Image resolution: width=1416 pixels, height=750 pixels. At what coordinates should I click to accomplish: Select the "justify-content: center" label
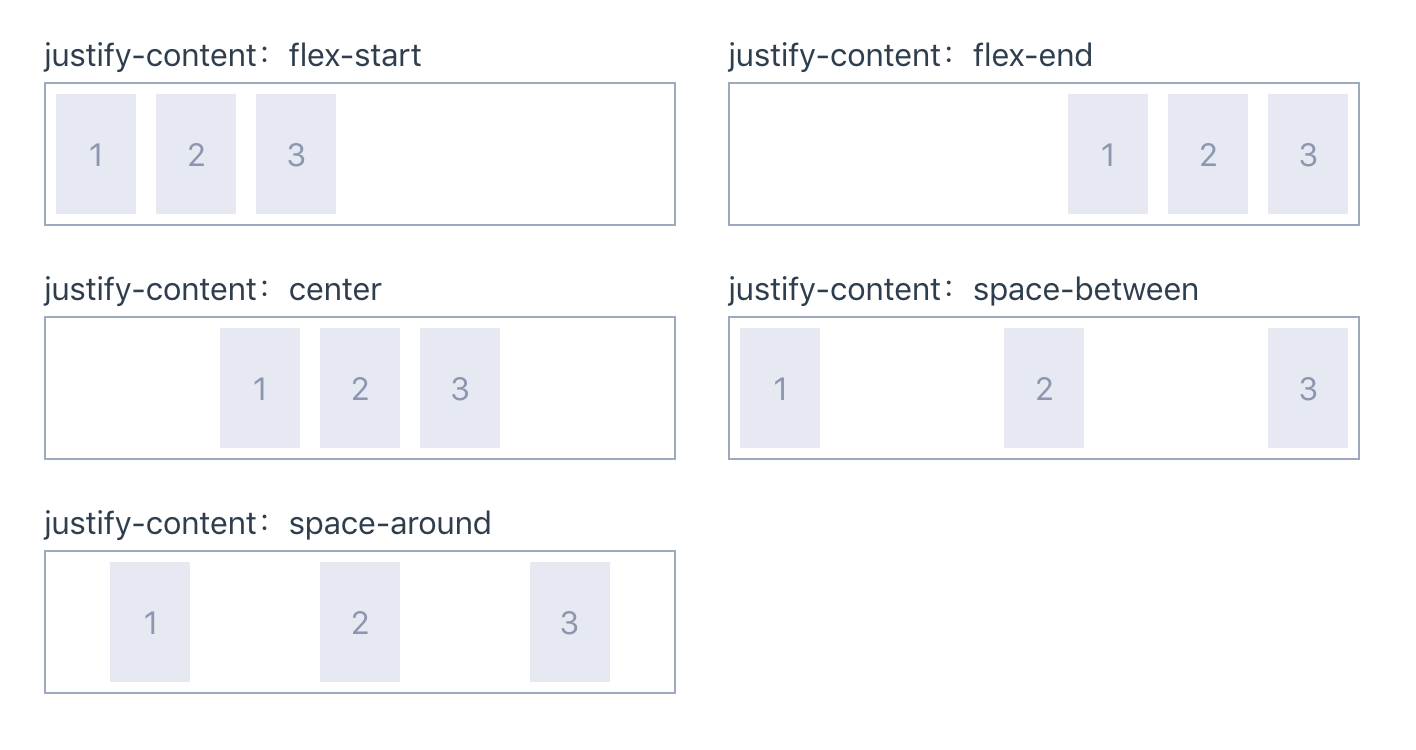pyautogui.click(x=213, y=290)
